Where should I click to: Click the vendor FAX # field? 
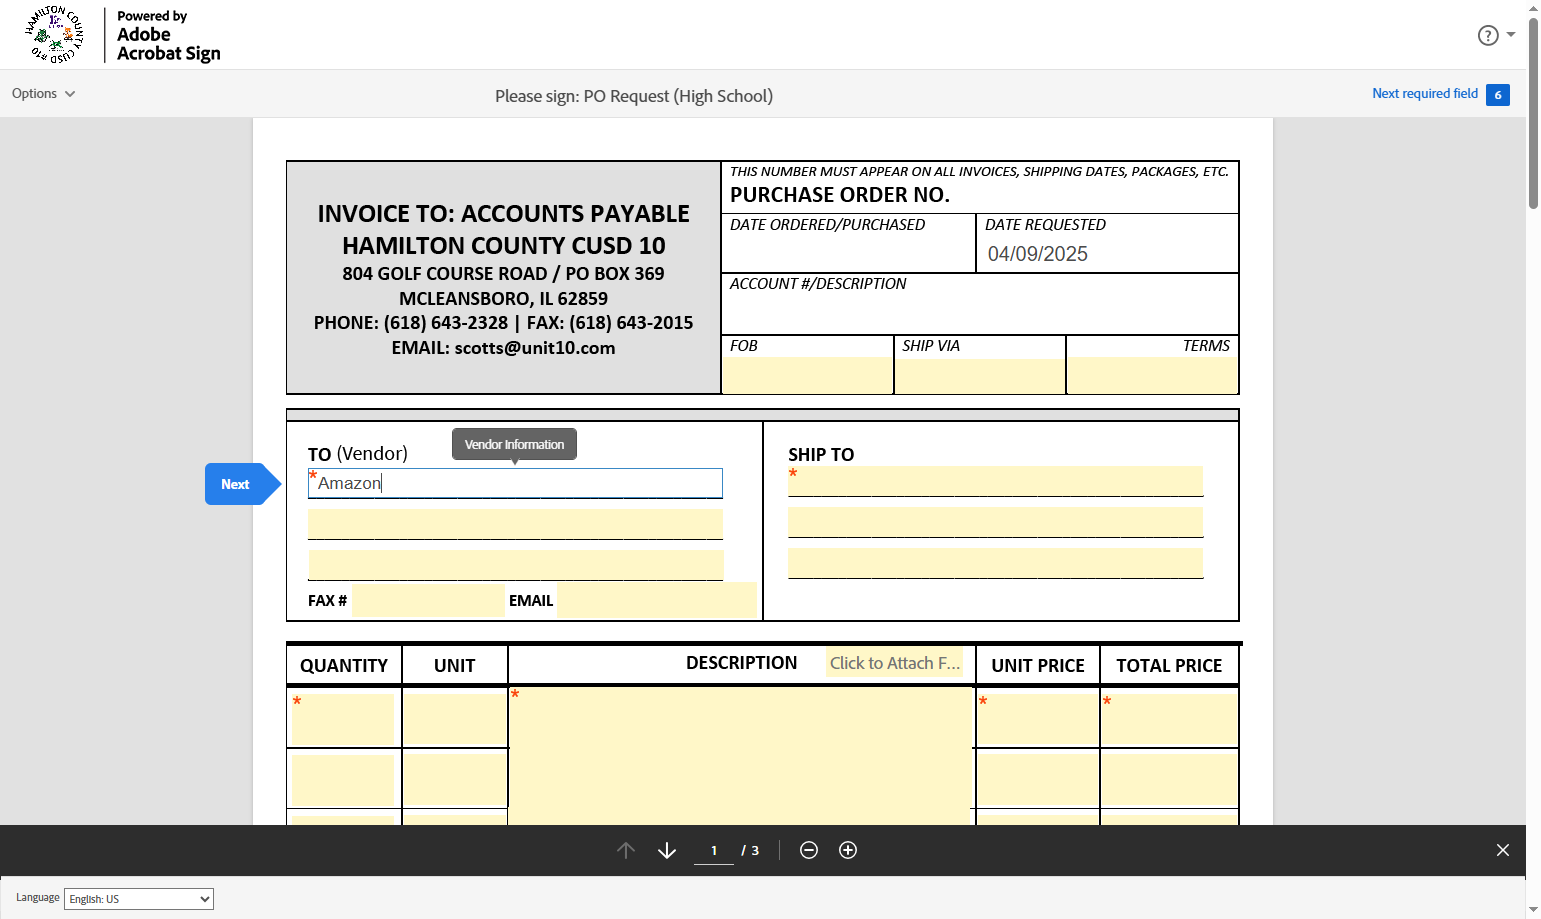click(428, 600)
